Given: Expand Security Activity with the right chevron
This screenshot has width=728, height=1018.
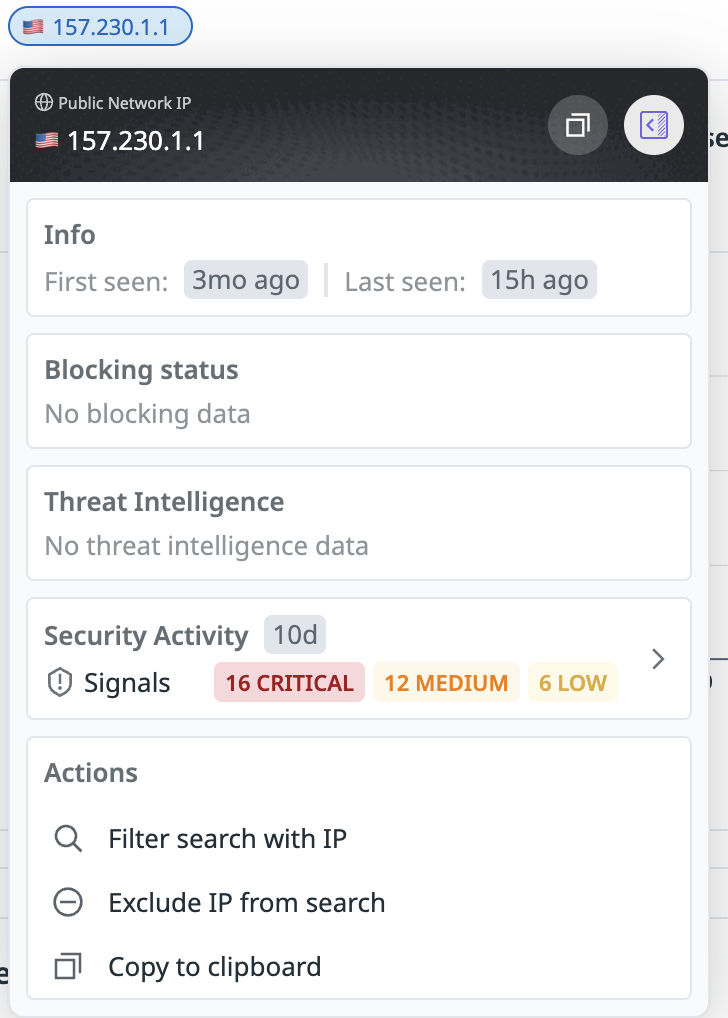Looking at the screenshot, I should [x=657, y=659].
